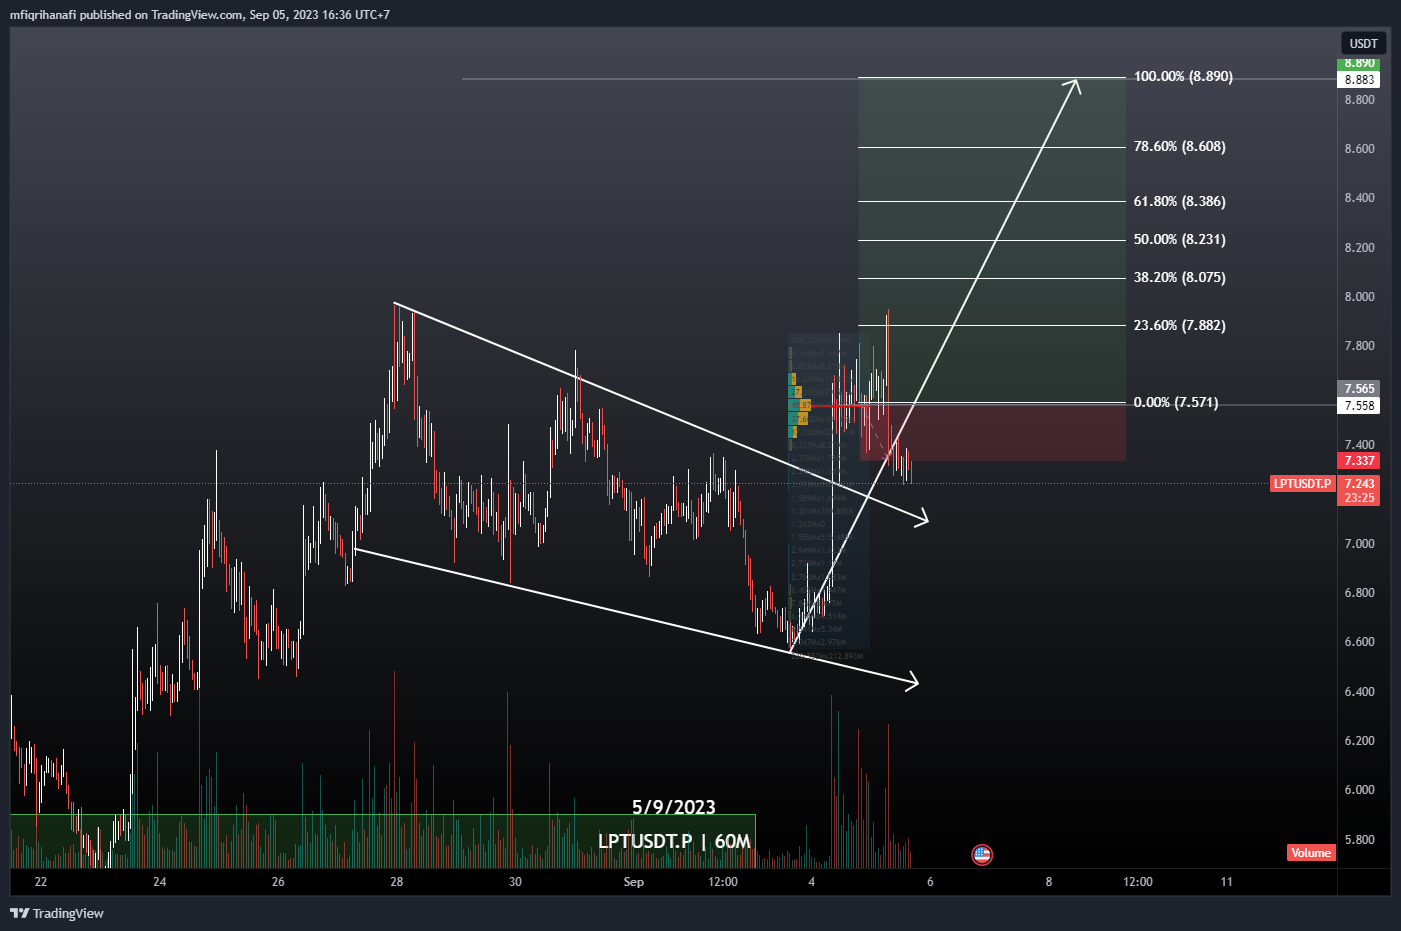Select the green long position target zone

992,240
